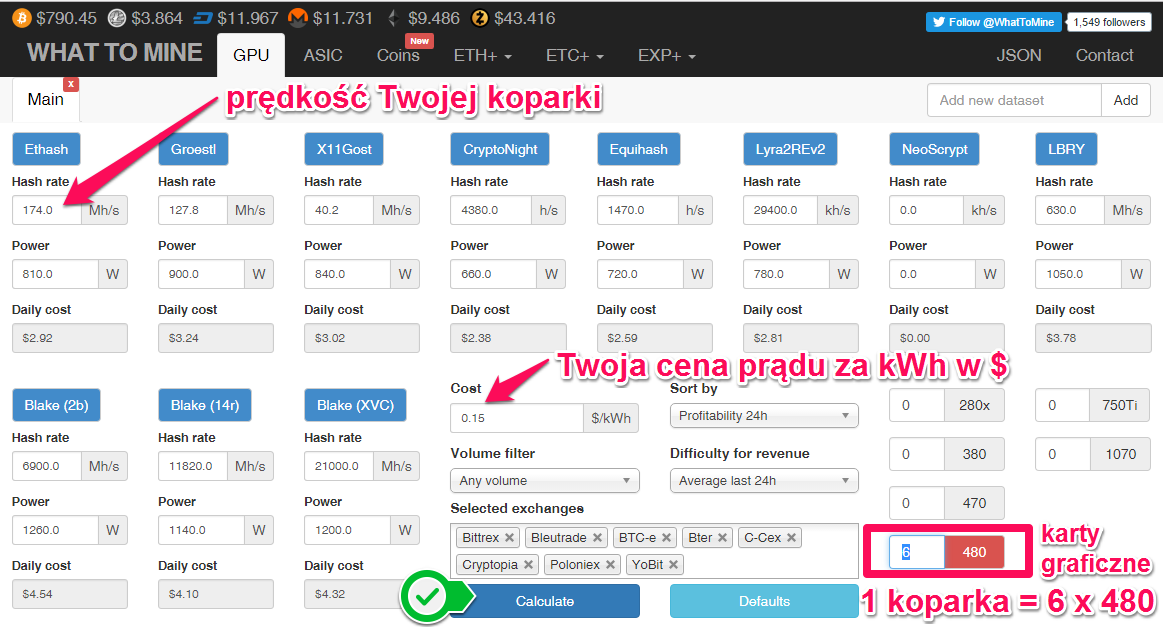Image resolution: width=1163 pixels, height=627 pixels.
Task: Switch to the ASIC tab
Action: click(323, 55)
